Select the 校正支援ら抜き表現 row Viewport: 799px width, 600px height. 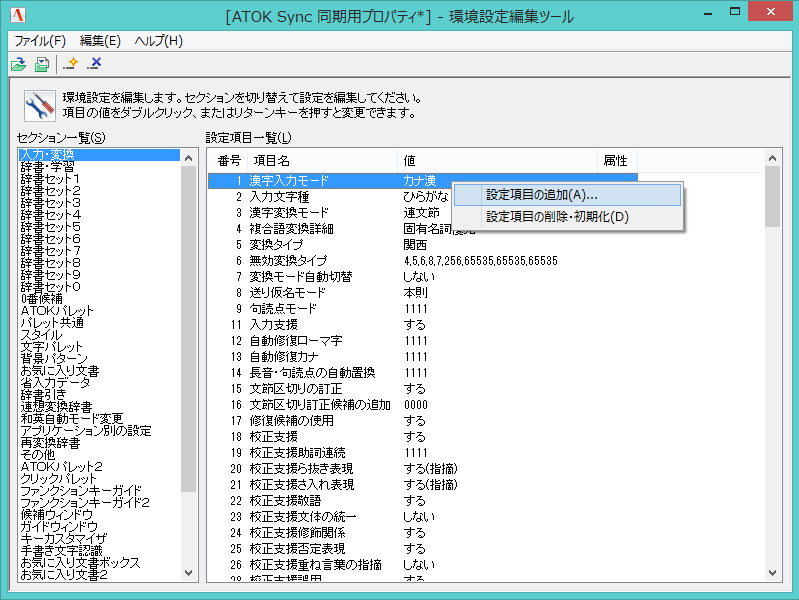click(x=422, y=468)
